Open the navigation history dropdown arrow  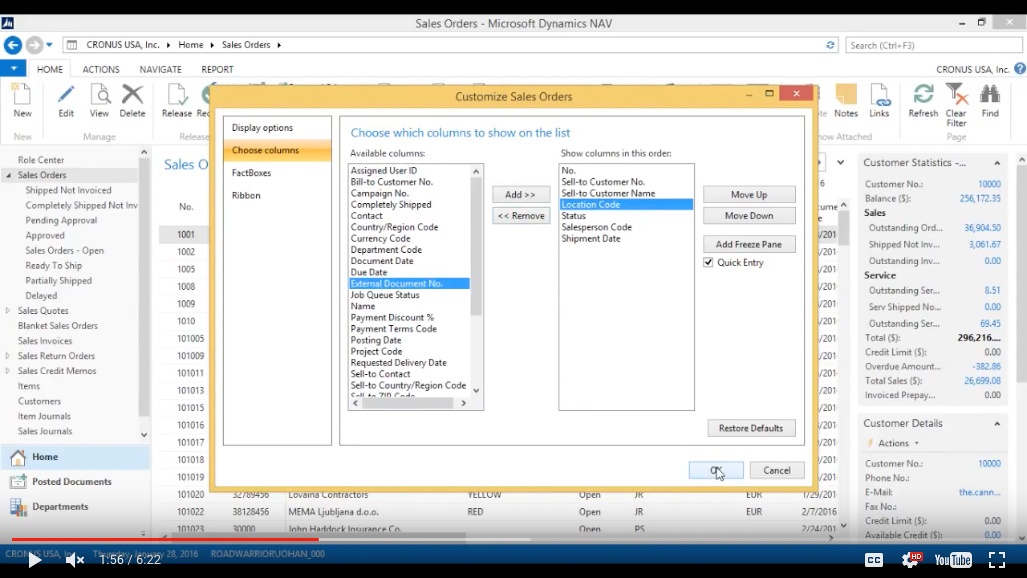pos(49,45)
